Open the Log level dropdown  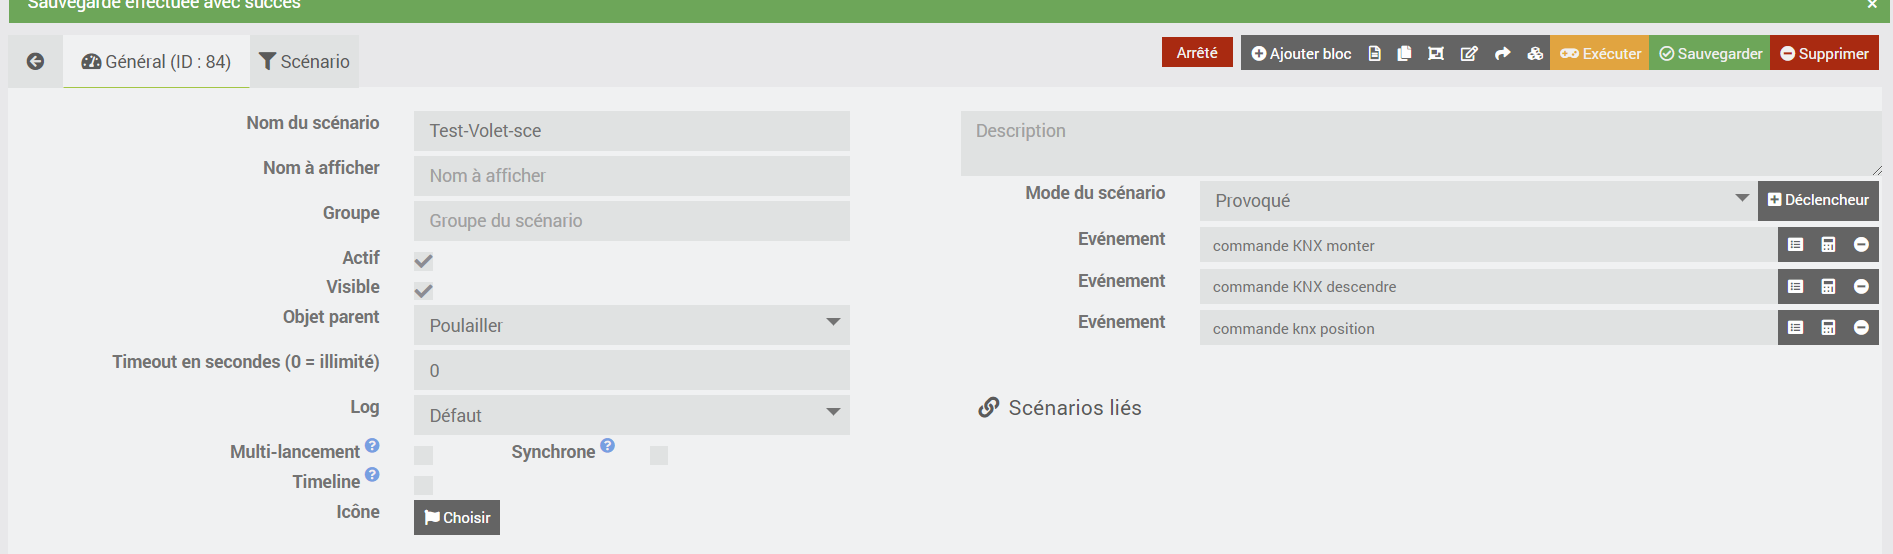click(631, 415)
